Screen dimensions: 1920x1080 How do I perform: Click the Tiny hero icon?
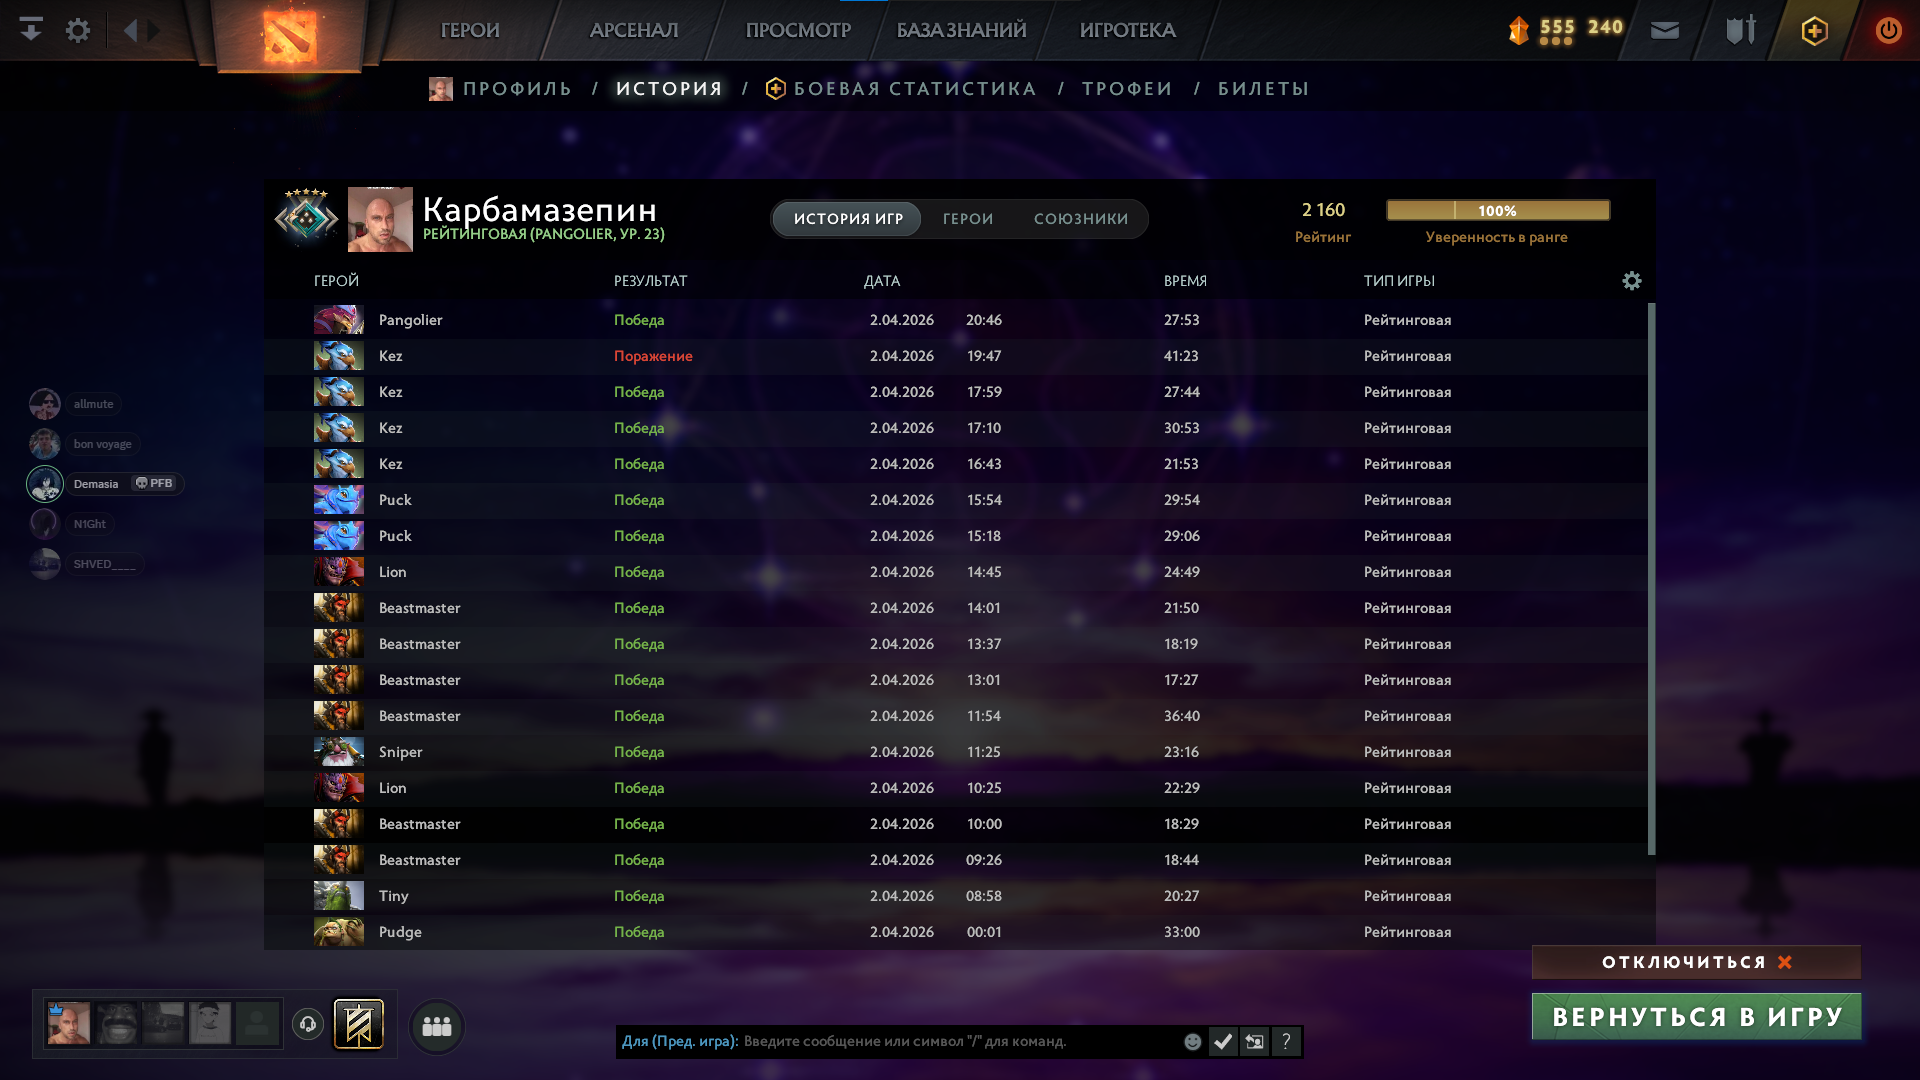[339, 896]
